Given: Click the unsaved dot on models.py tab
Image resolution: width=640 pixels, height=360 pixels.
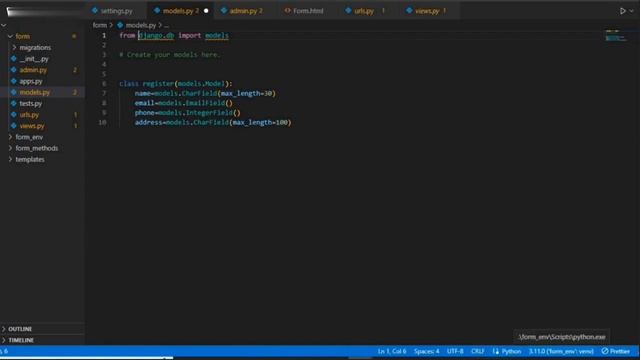Looking at the screenshot, I should [x=206, y=11].
